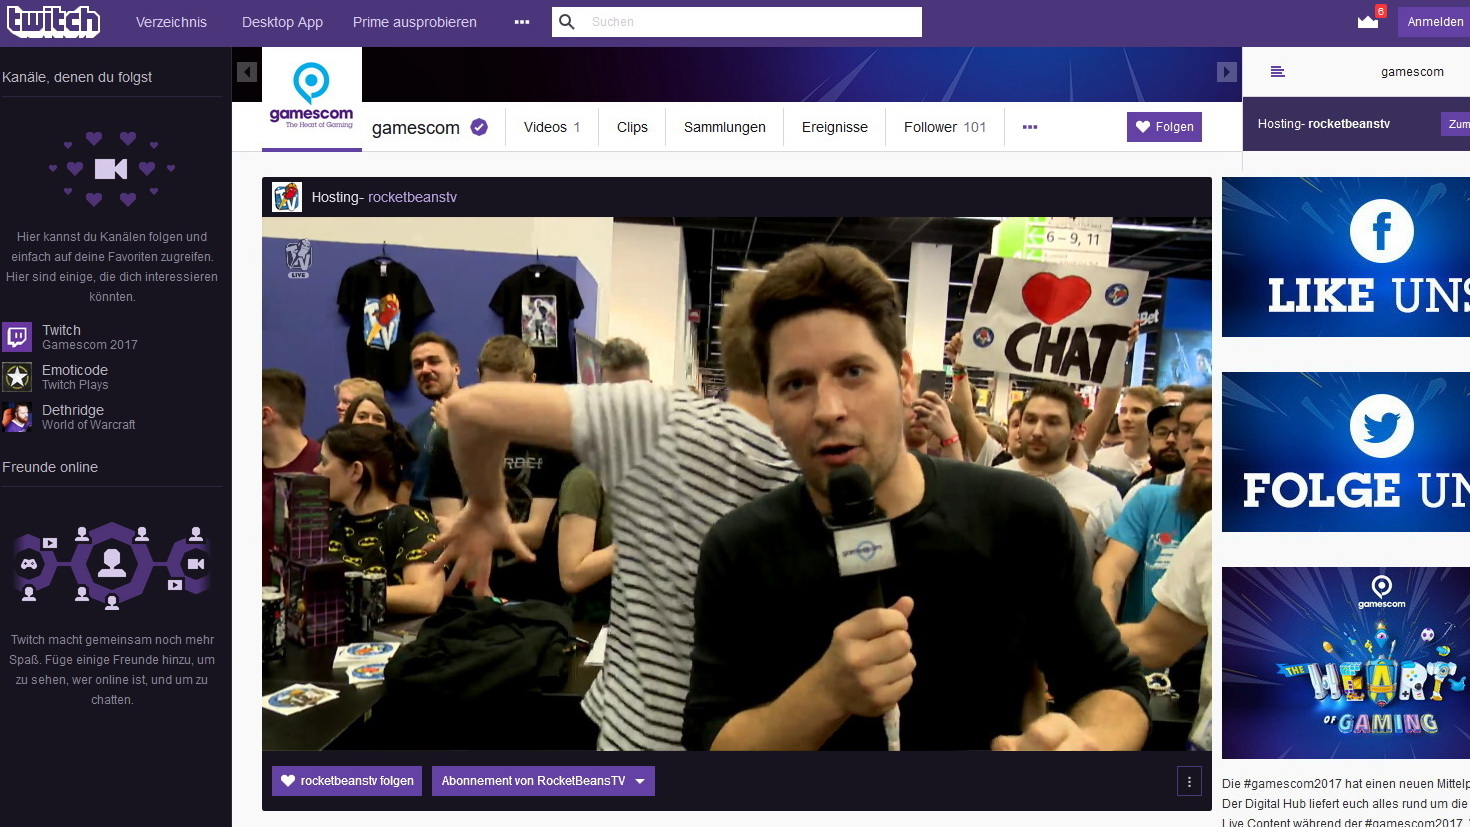Open the Videos tab
The height and width of the screenshot is (827, 1470).
pos(552,127)
